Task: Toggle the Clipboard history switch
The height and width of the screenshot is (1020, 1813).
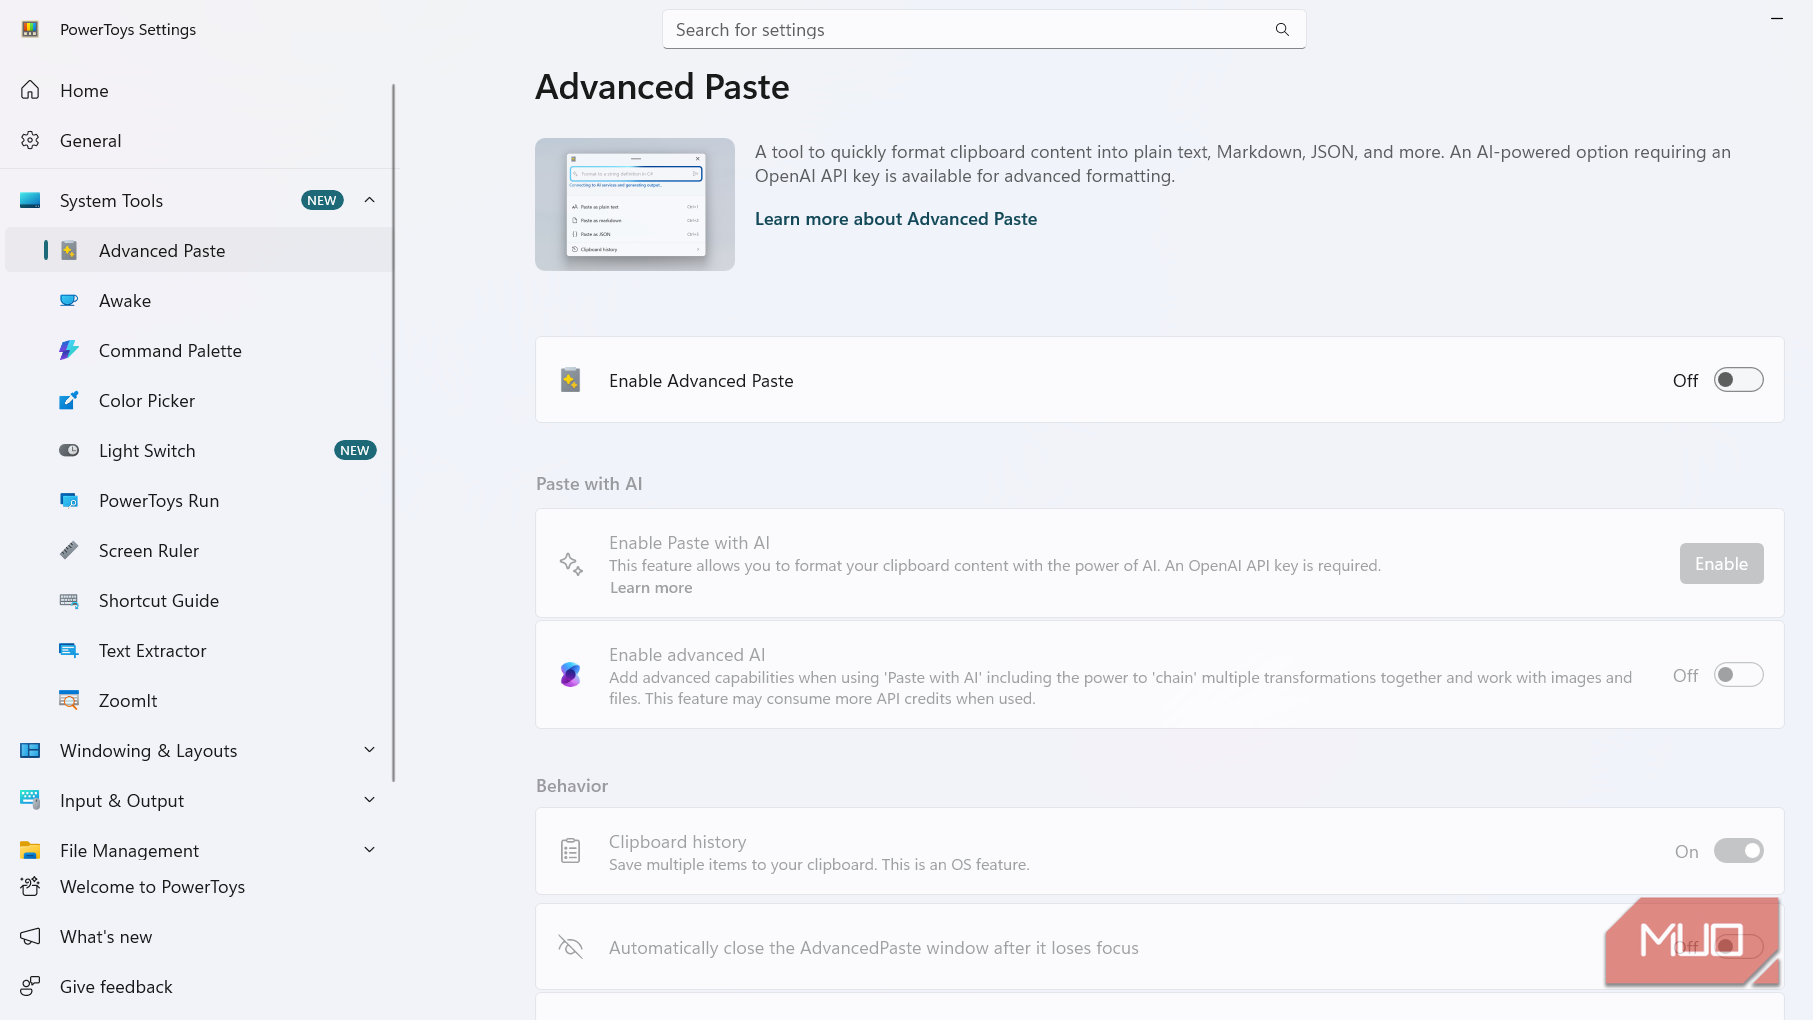Action: coord(1738,851)
